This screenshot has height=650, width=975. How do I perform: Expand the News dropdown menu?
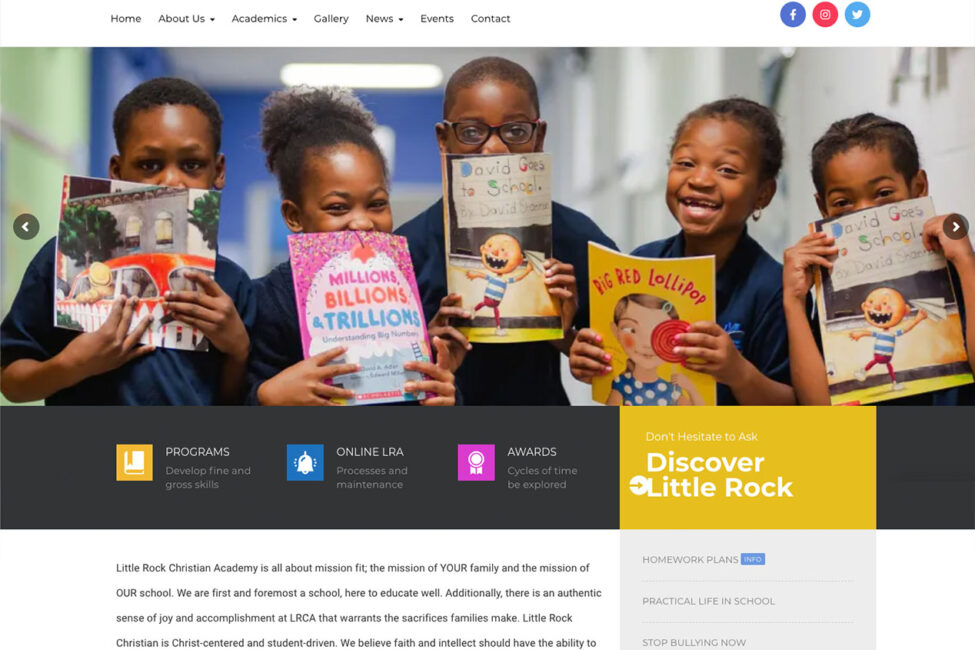[x=384, y=19]
